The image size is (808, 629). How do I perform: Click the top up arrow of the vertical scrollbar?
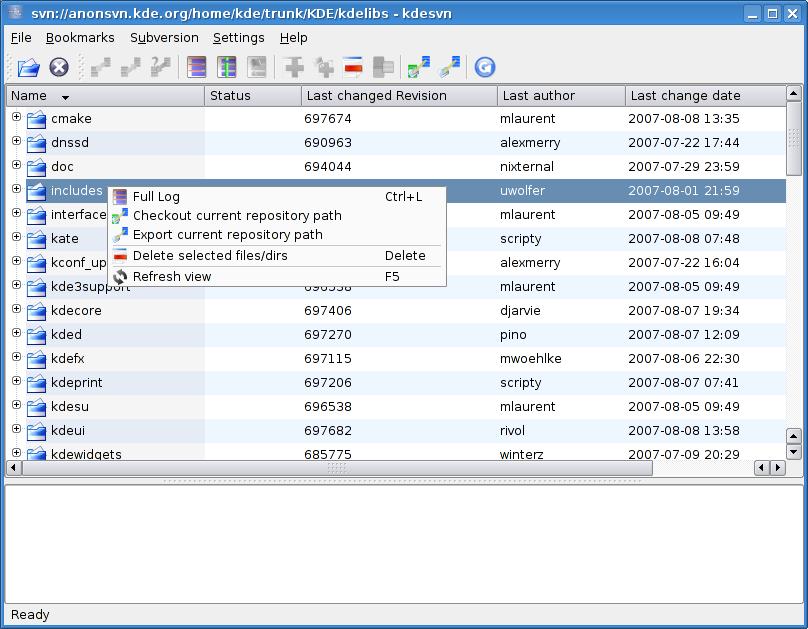pos(794,93)
